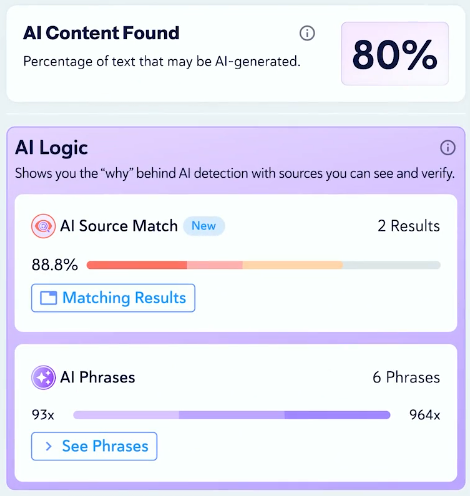Click the 80% AI content score box

point(395,54)
